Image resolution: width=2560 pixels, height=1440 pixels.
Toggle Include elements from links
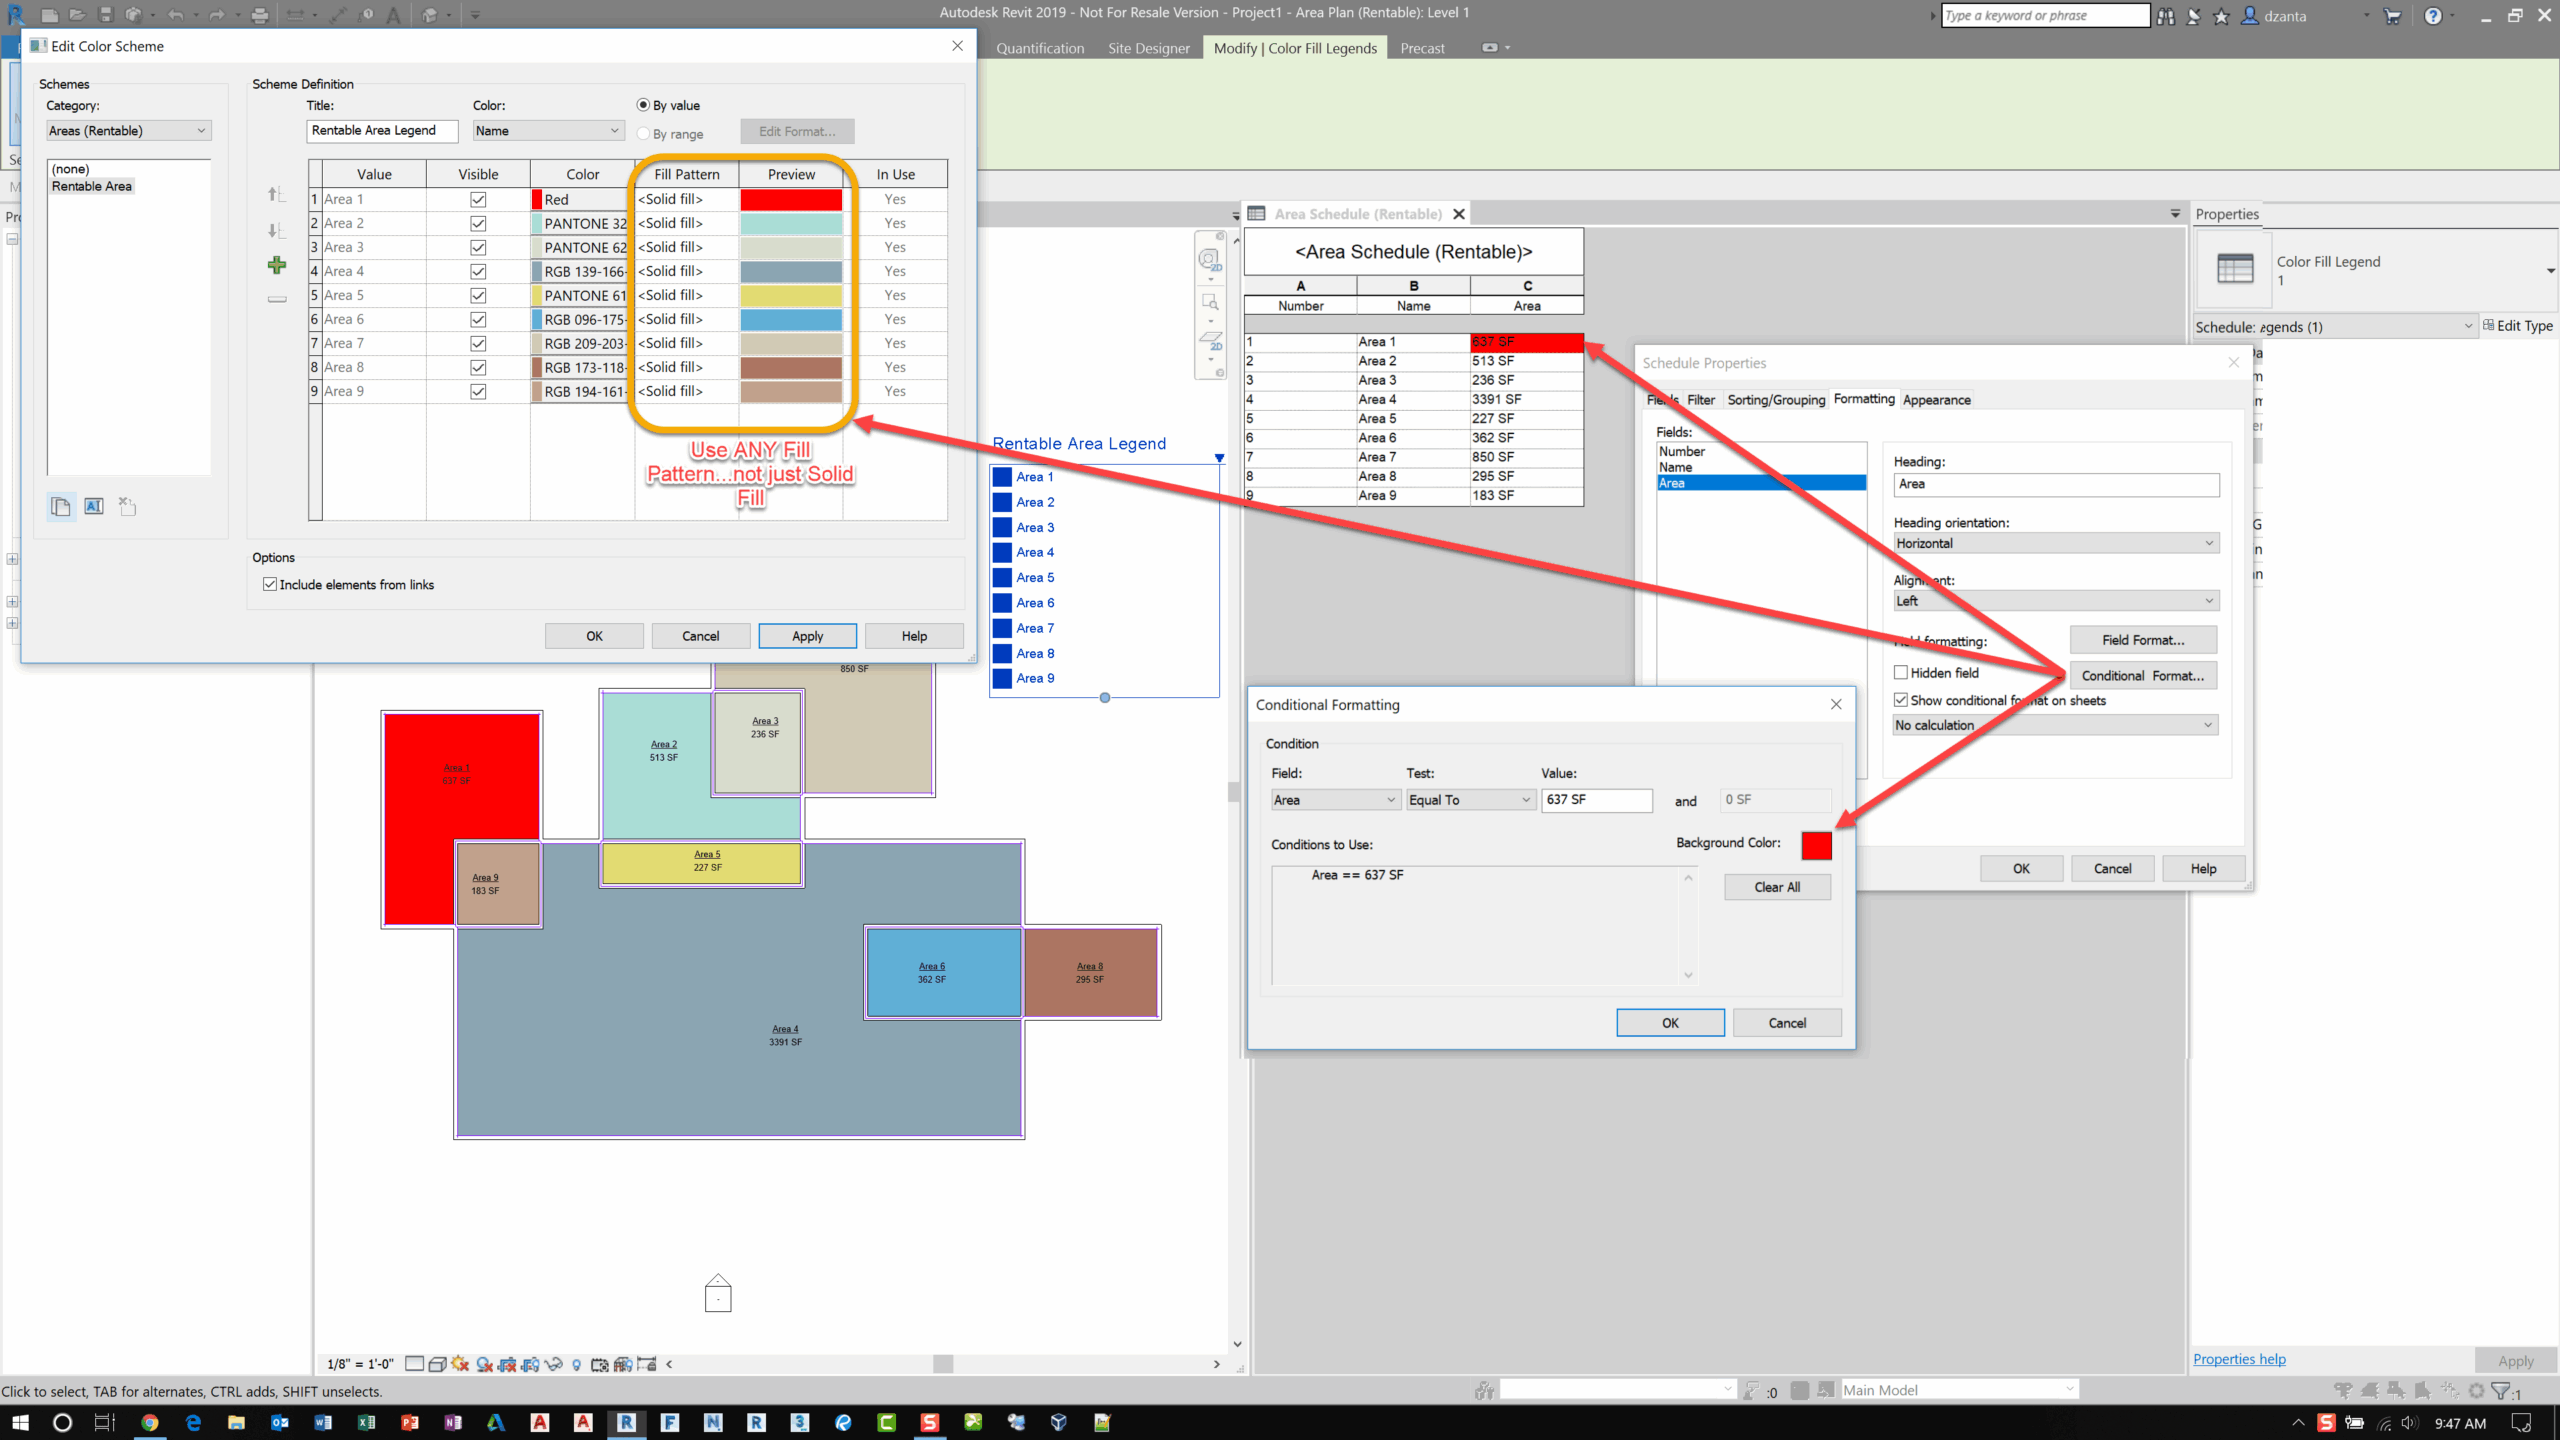tap(270, 584)
